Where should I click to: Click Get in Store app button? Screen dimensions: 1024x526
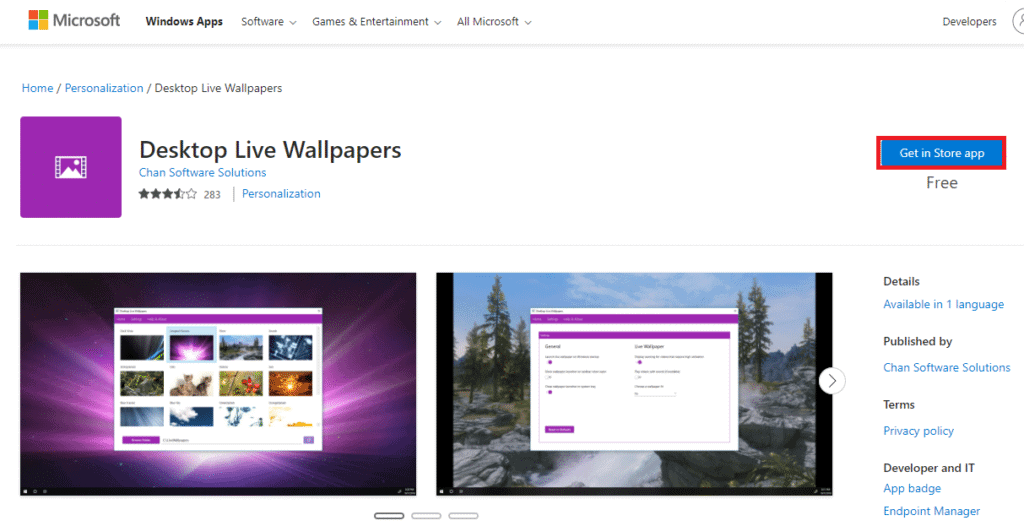941,153
